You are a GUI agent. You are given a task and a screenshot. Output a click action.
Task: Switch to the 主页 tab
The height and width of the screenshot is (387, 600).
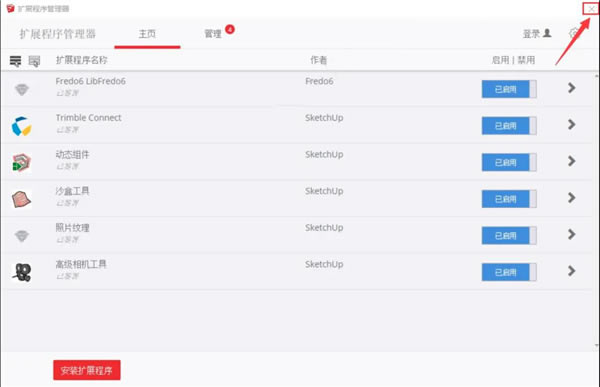(x=147, y=34)
